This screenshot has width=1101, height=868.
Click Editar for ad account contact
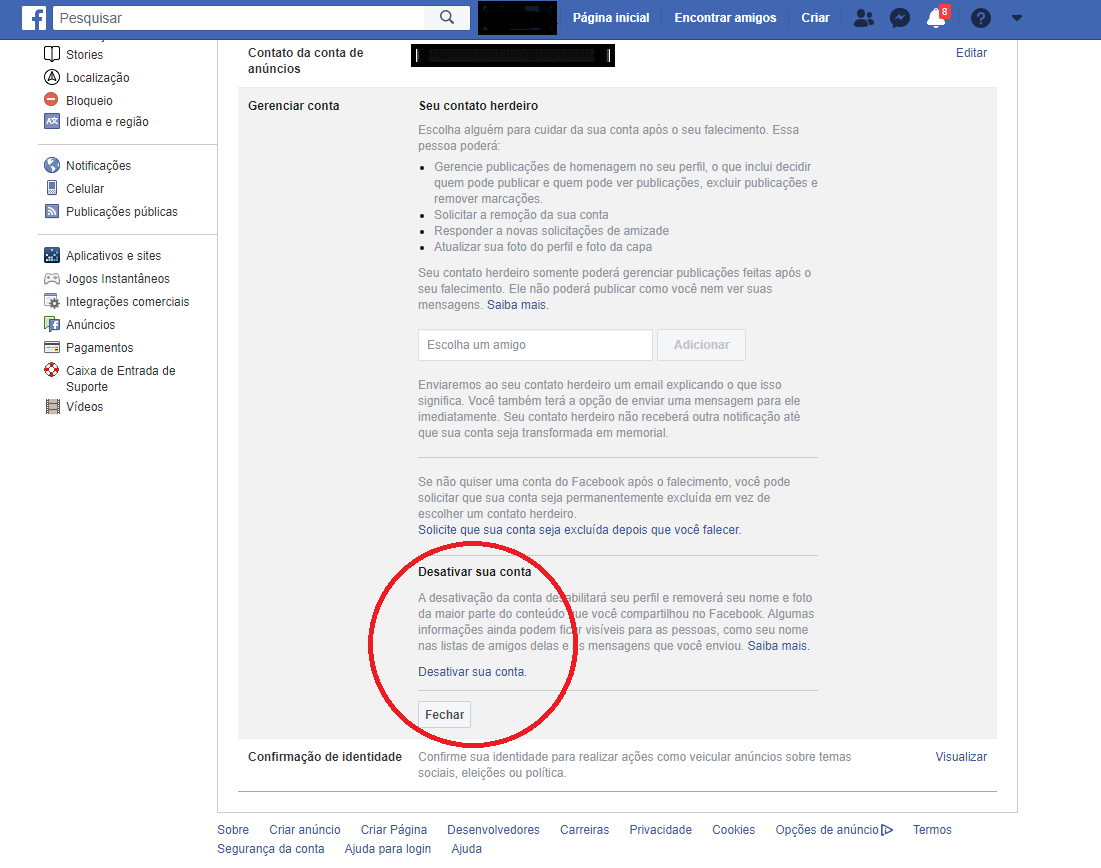coord(971,53)
